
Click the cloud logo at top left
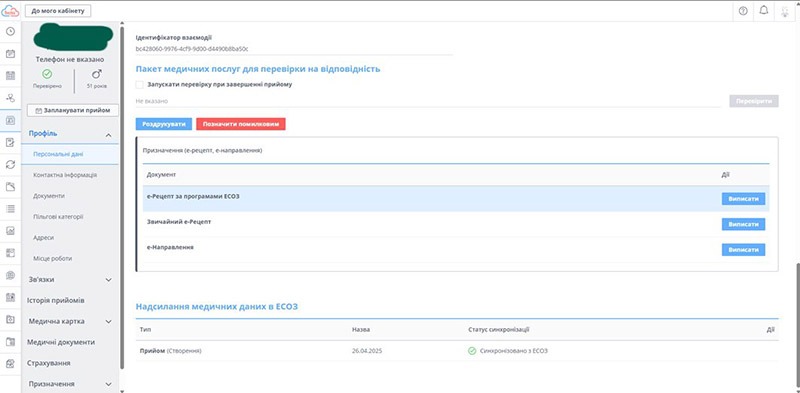click(x=11, y=10)
